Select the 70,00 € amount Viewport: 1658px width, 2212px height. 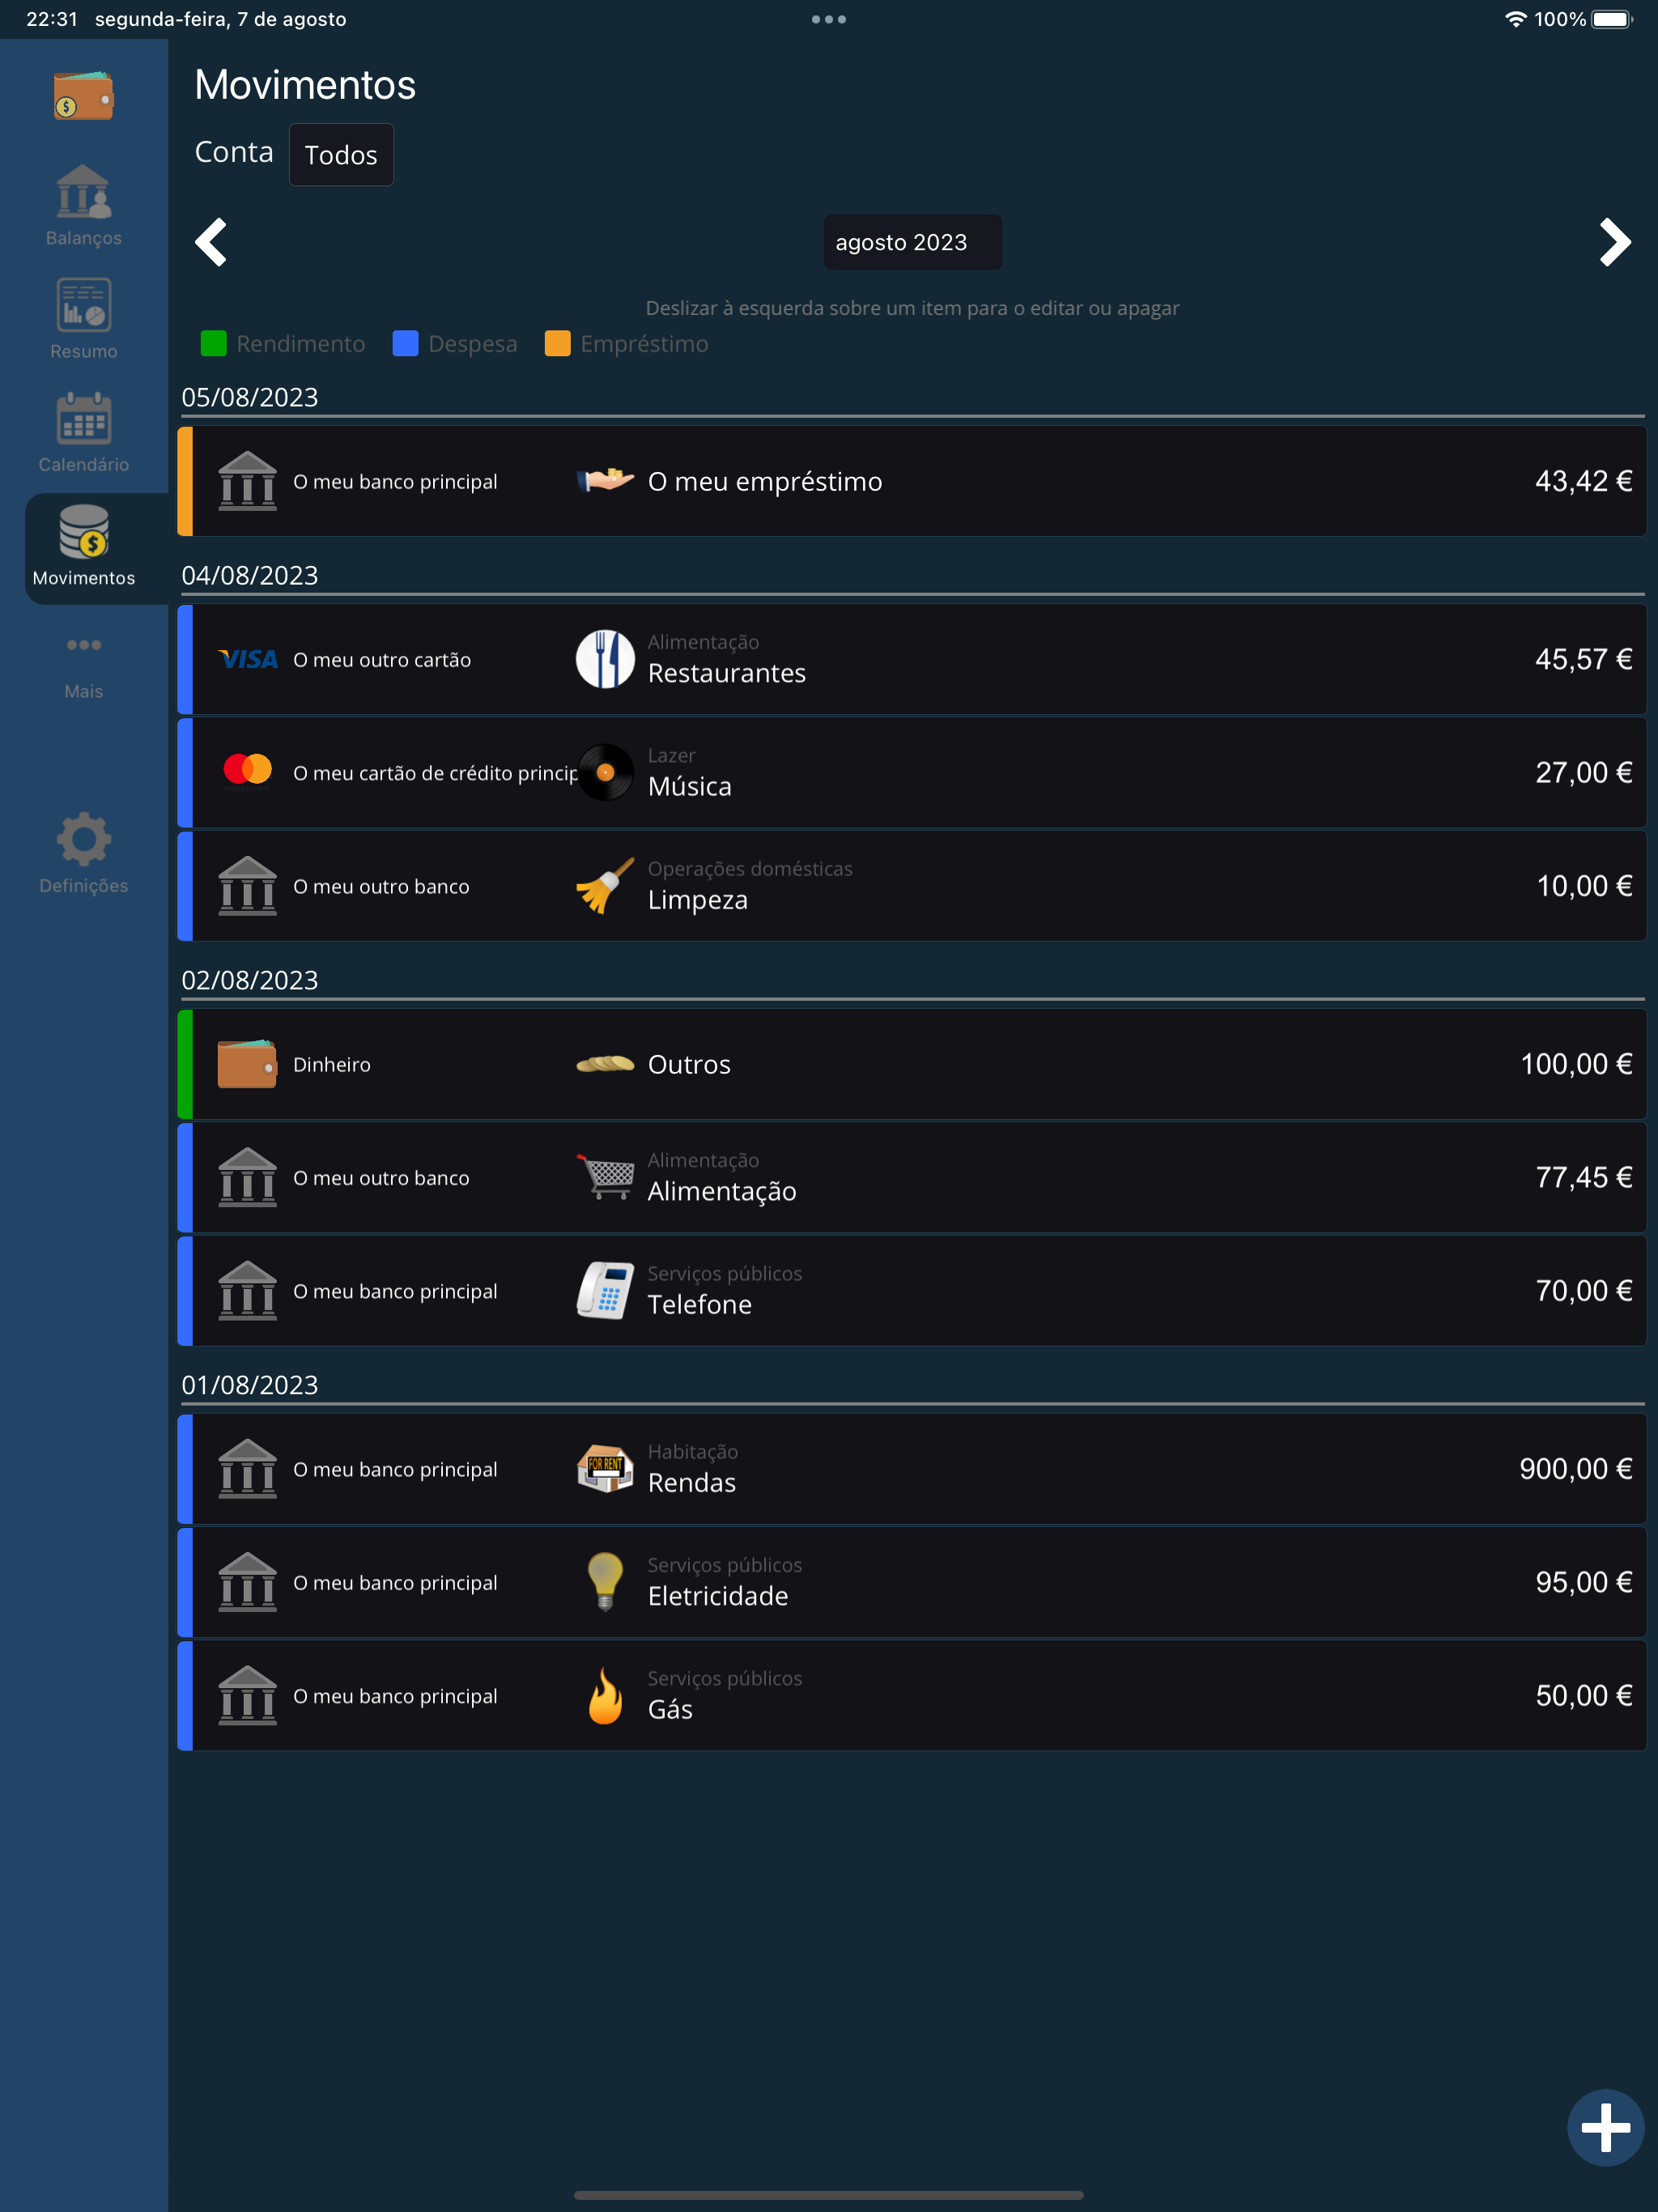tap(1583, 1291)
